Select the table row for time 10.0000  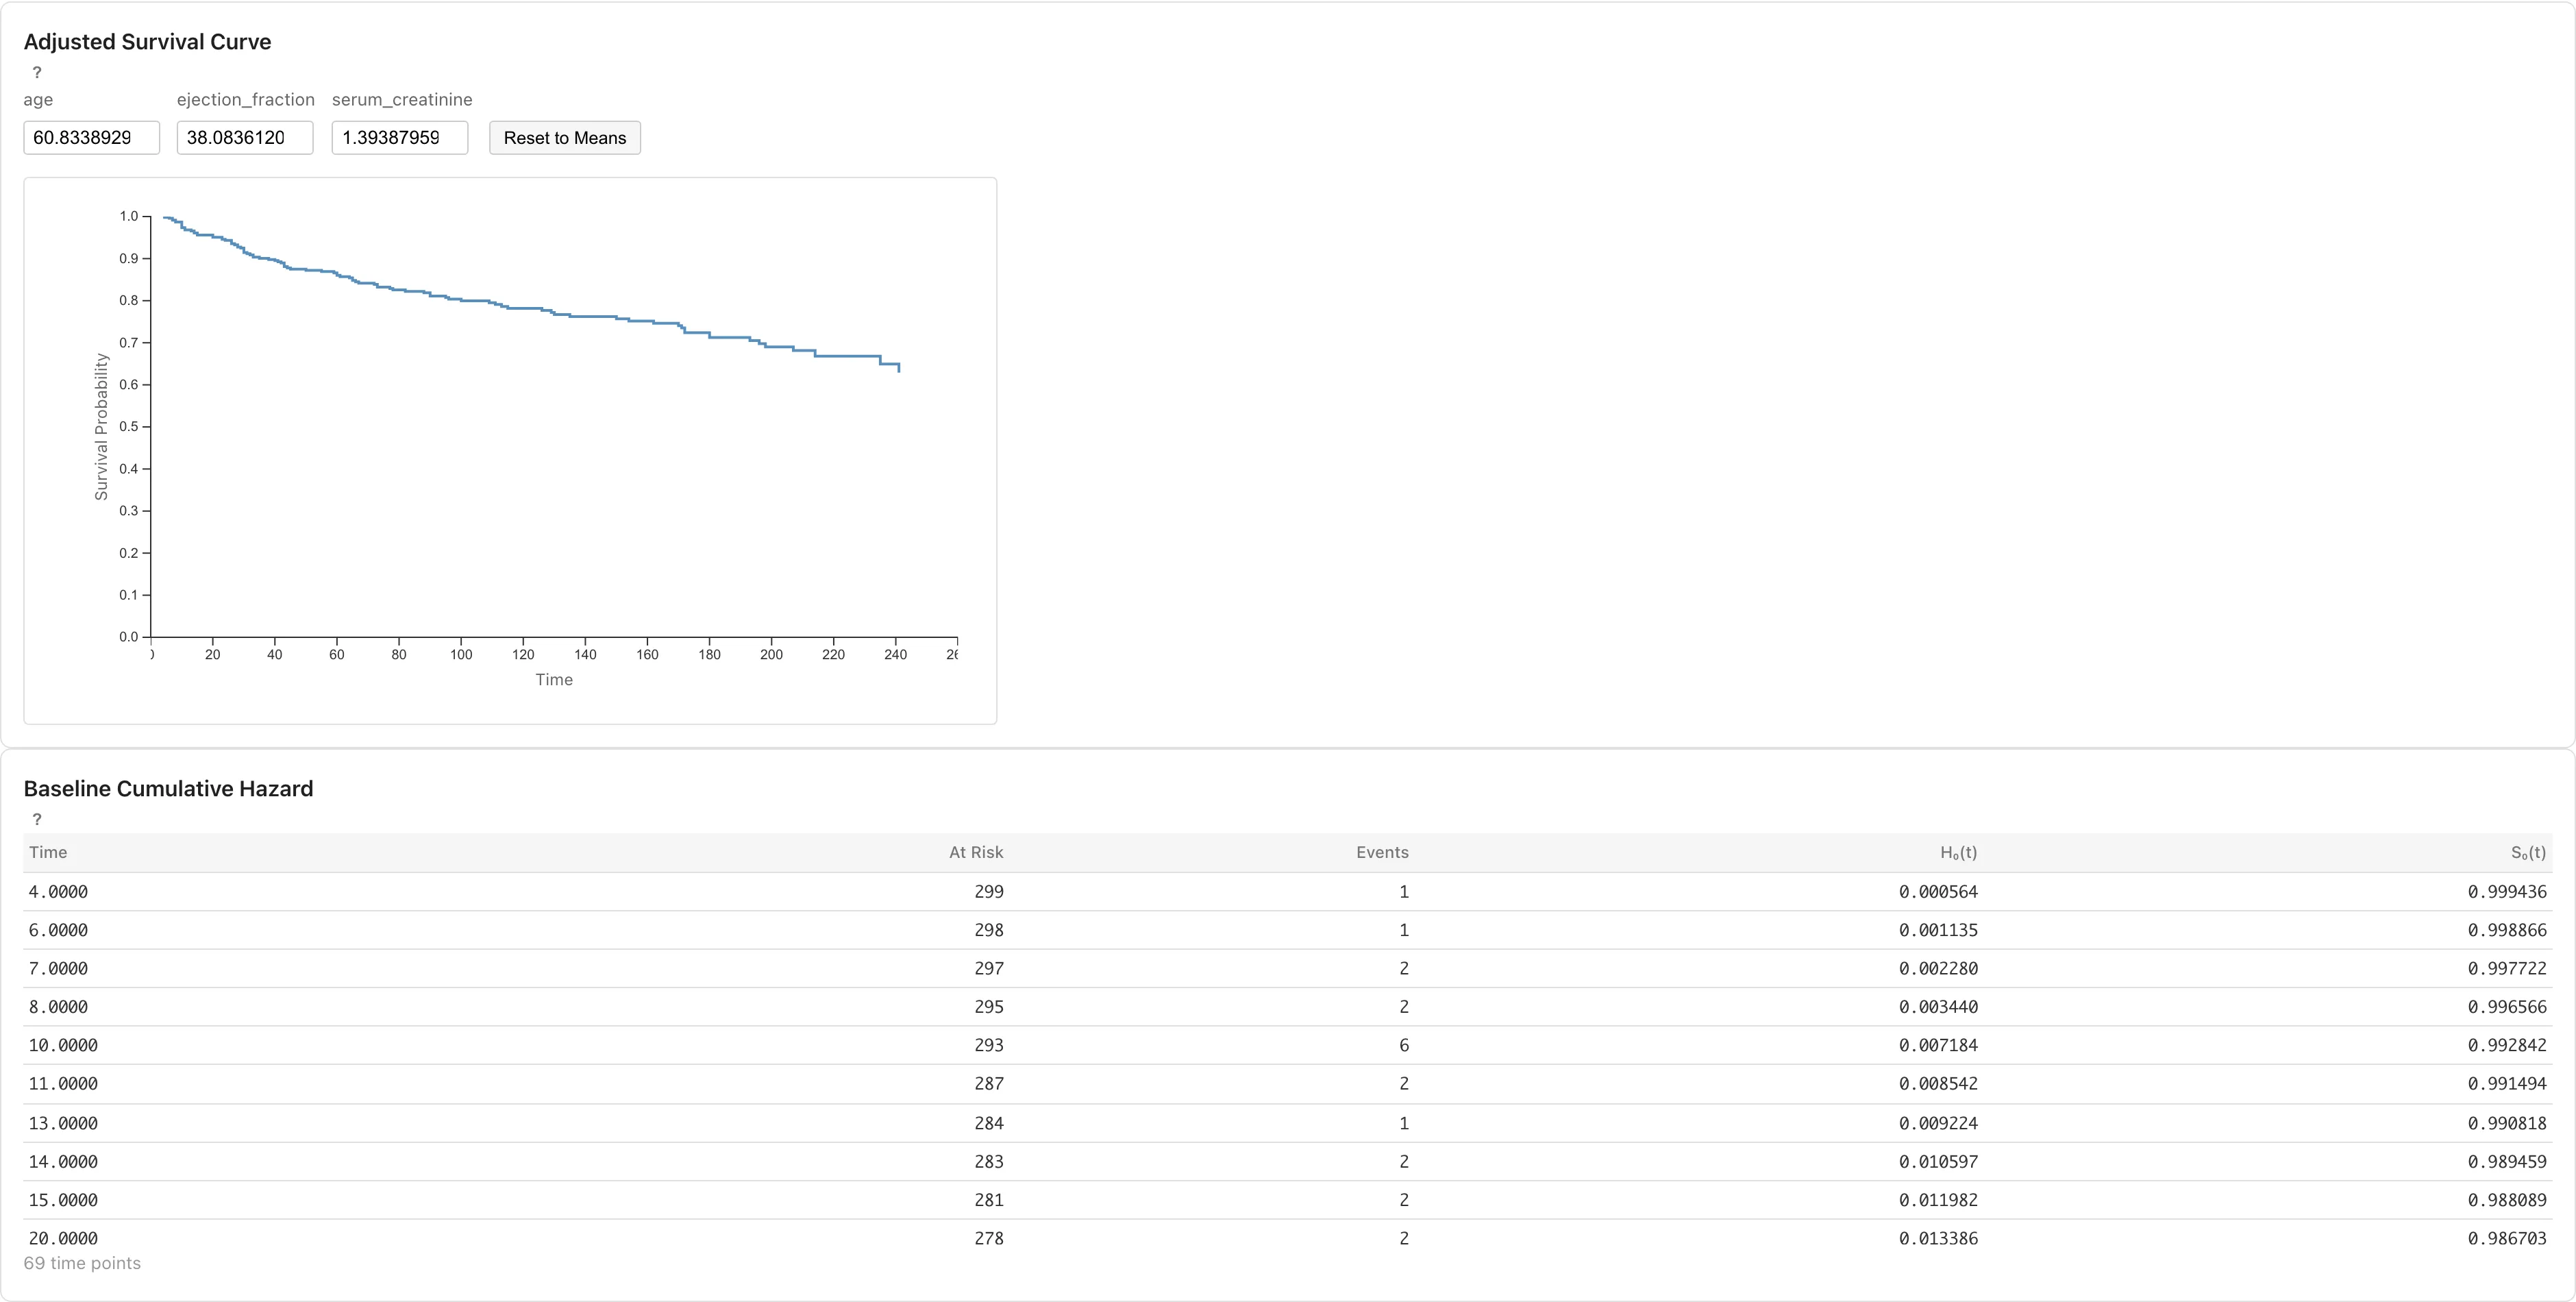click(1288, 1045)
